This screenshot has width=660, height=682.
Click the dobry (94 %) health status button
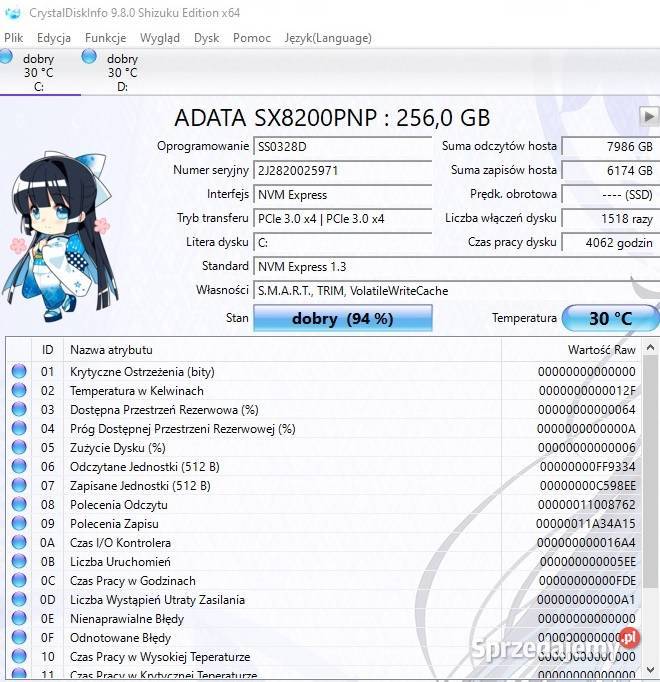(x=342, y=318)
